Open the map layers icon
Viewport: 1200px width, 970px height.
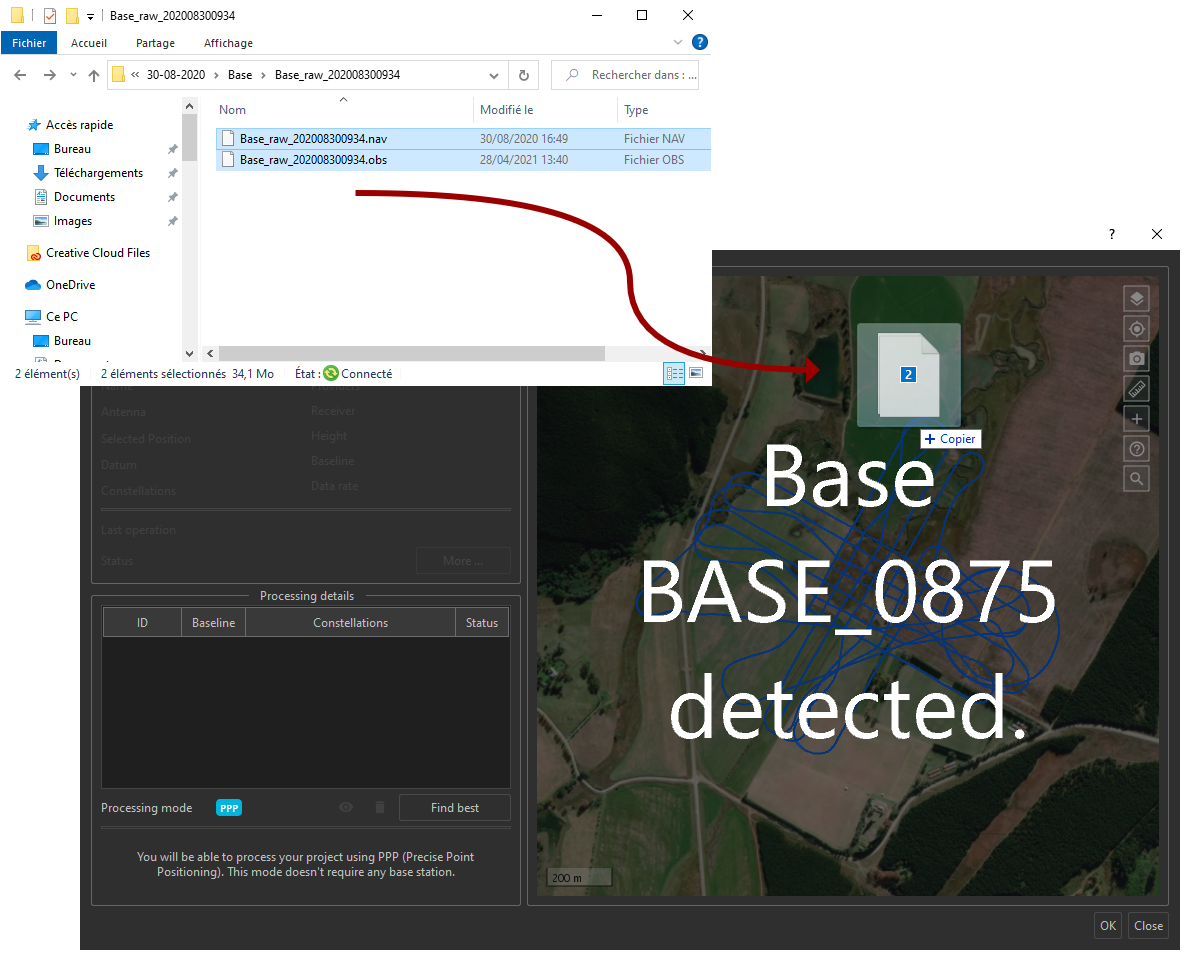coord(1136,298)
